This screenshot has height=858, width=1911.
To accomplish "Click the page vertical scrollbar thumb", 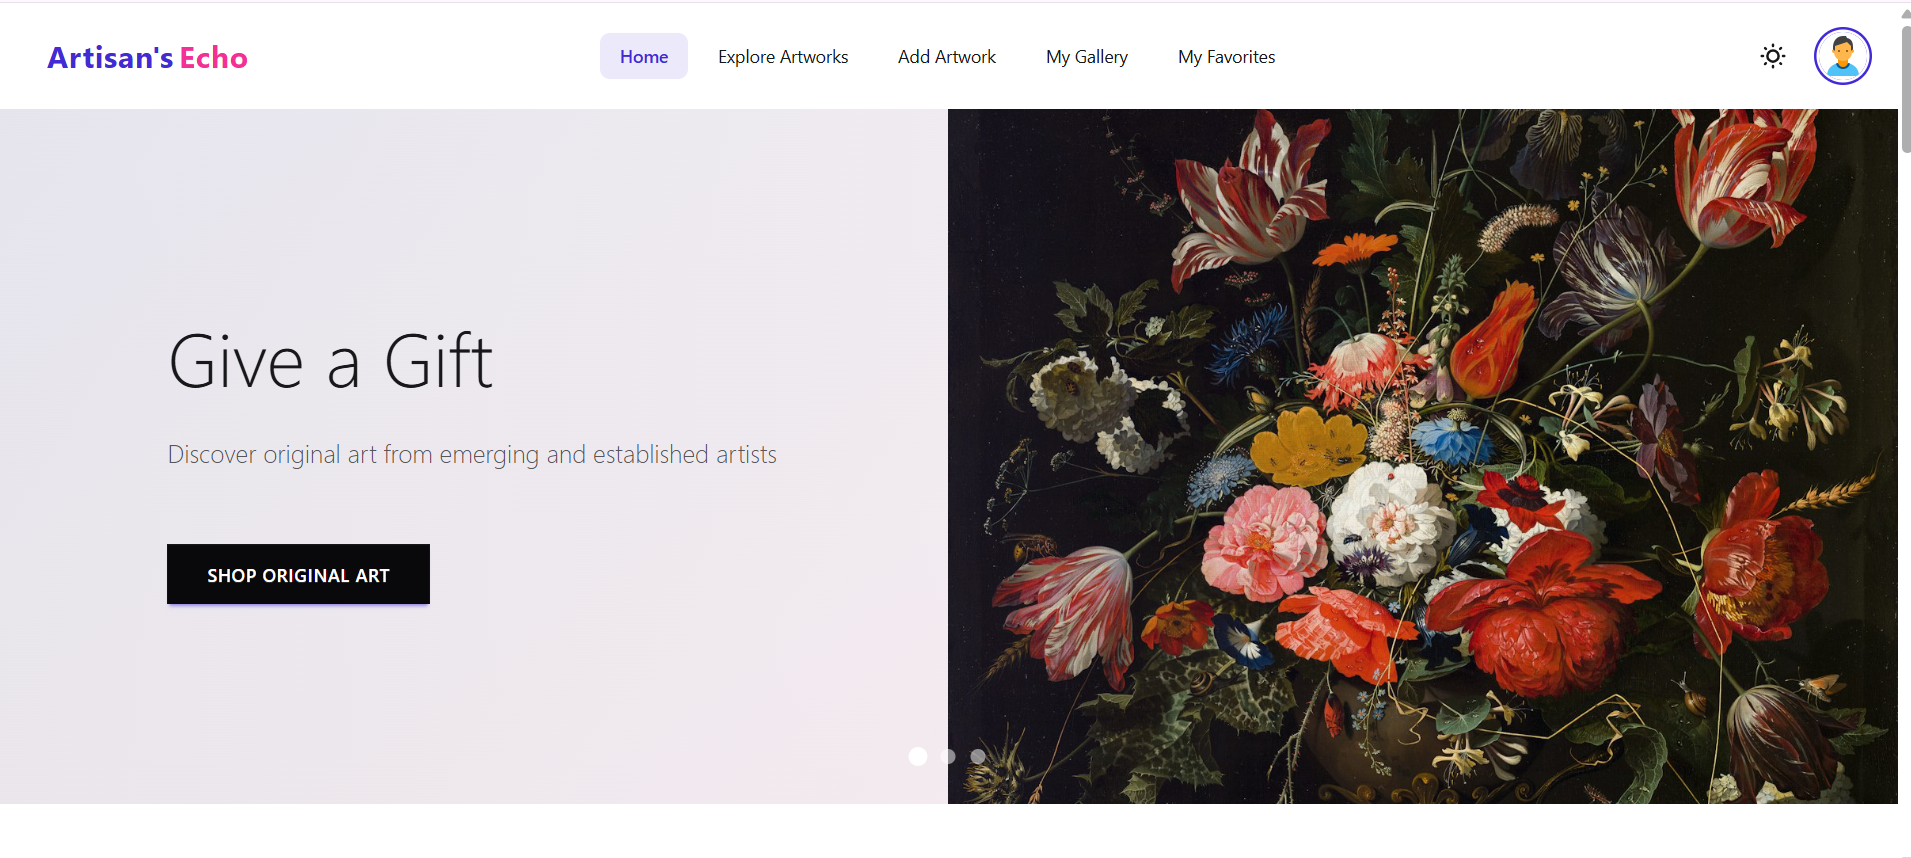I will coord(1905,88).
